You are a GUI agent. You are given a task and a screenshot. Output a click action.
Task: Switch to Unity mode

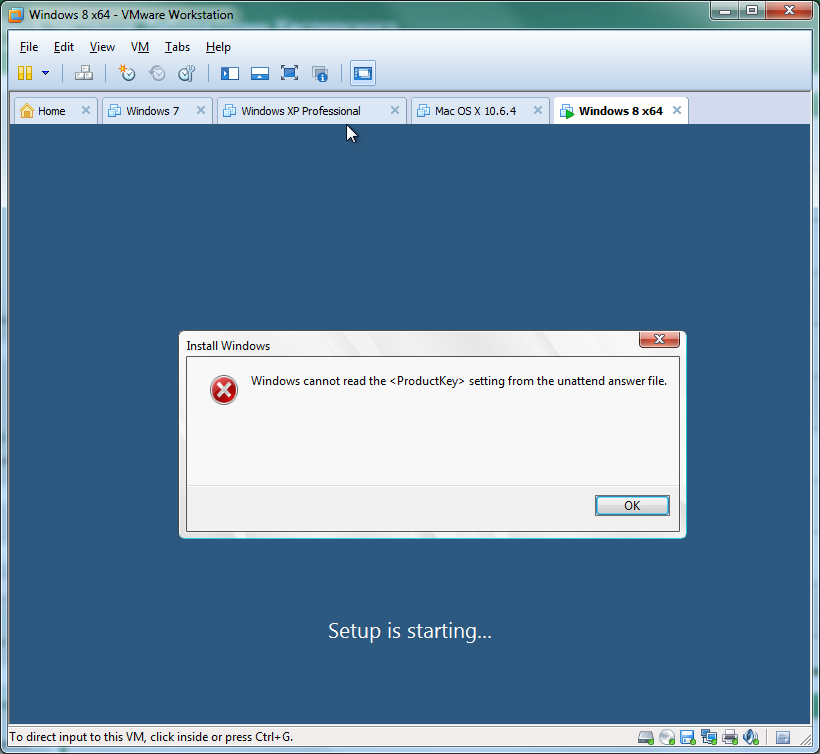point(320,73)
